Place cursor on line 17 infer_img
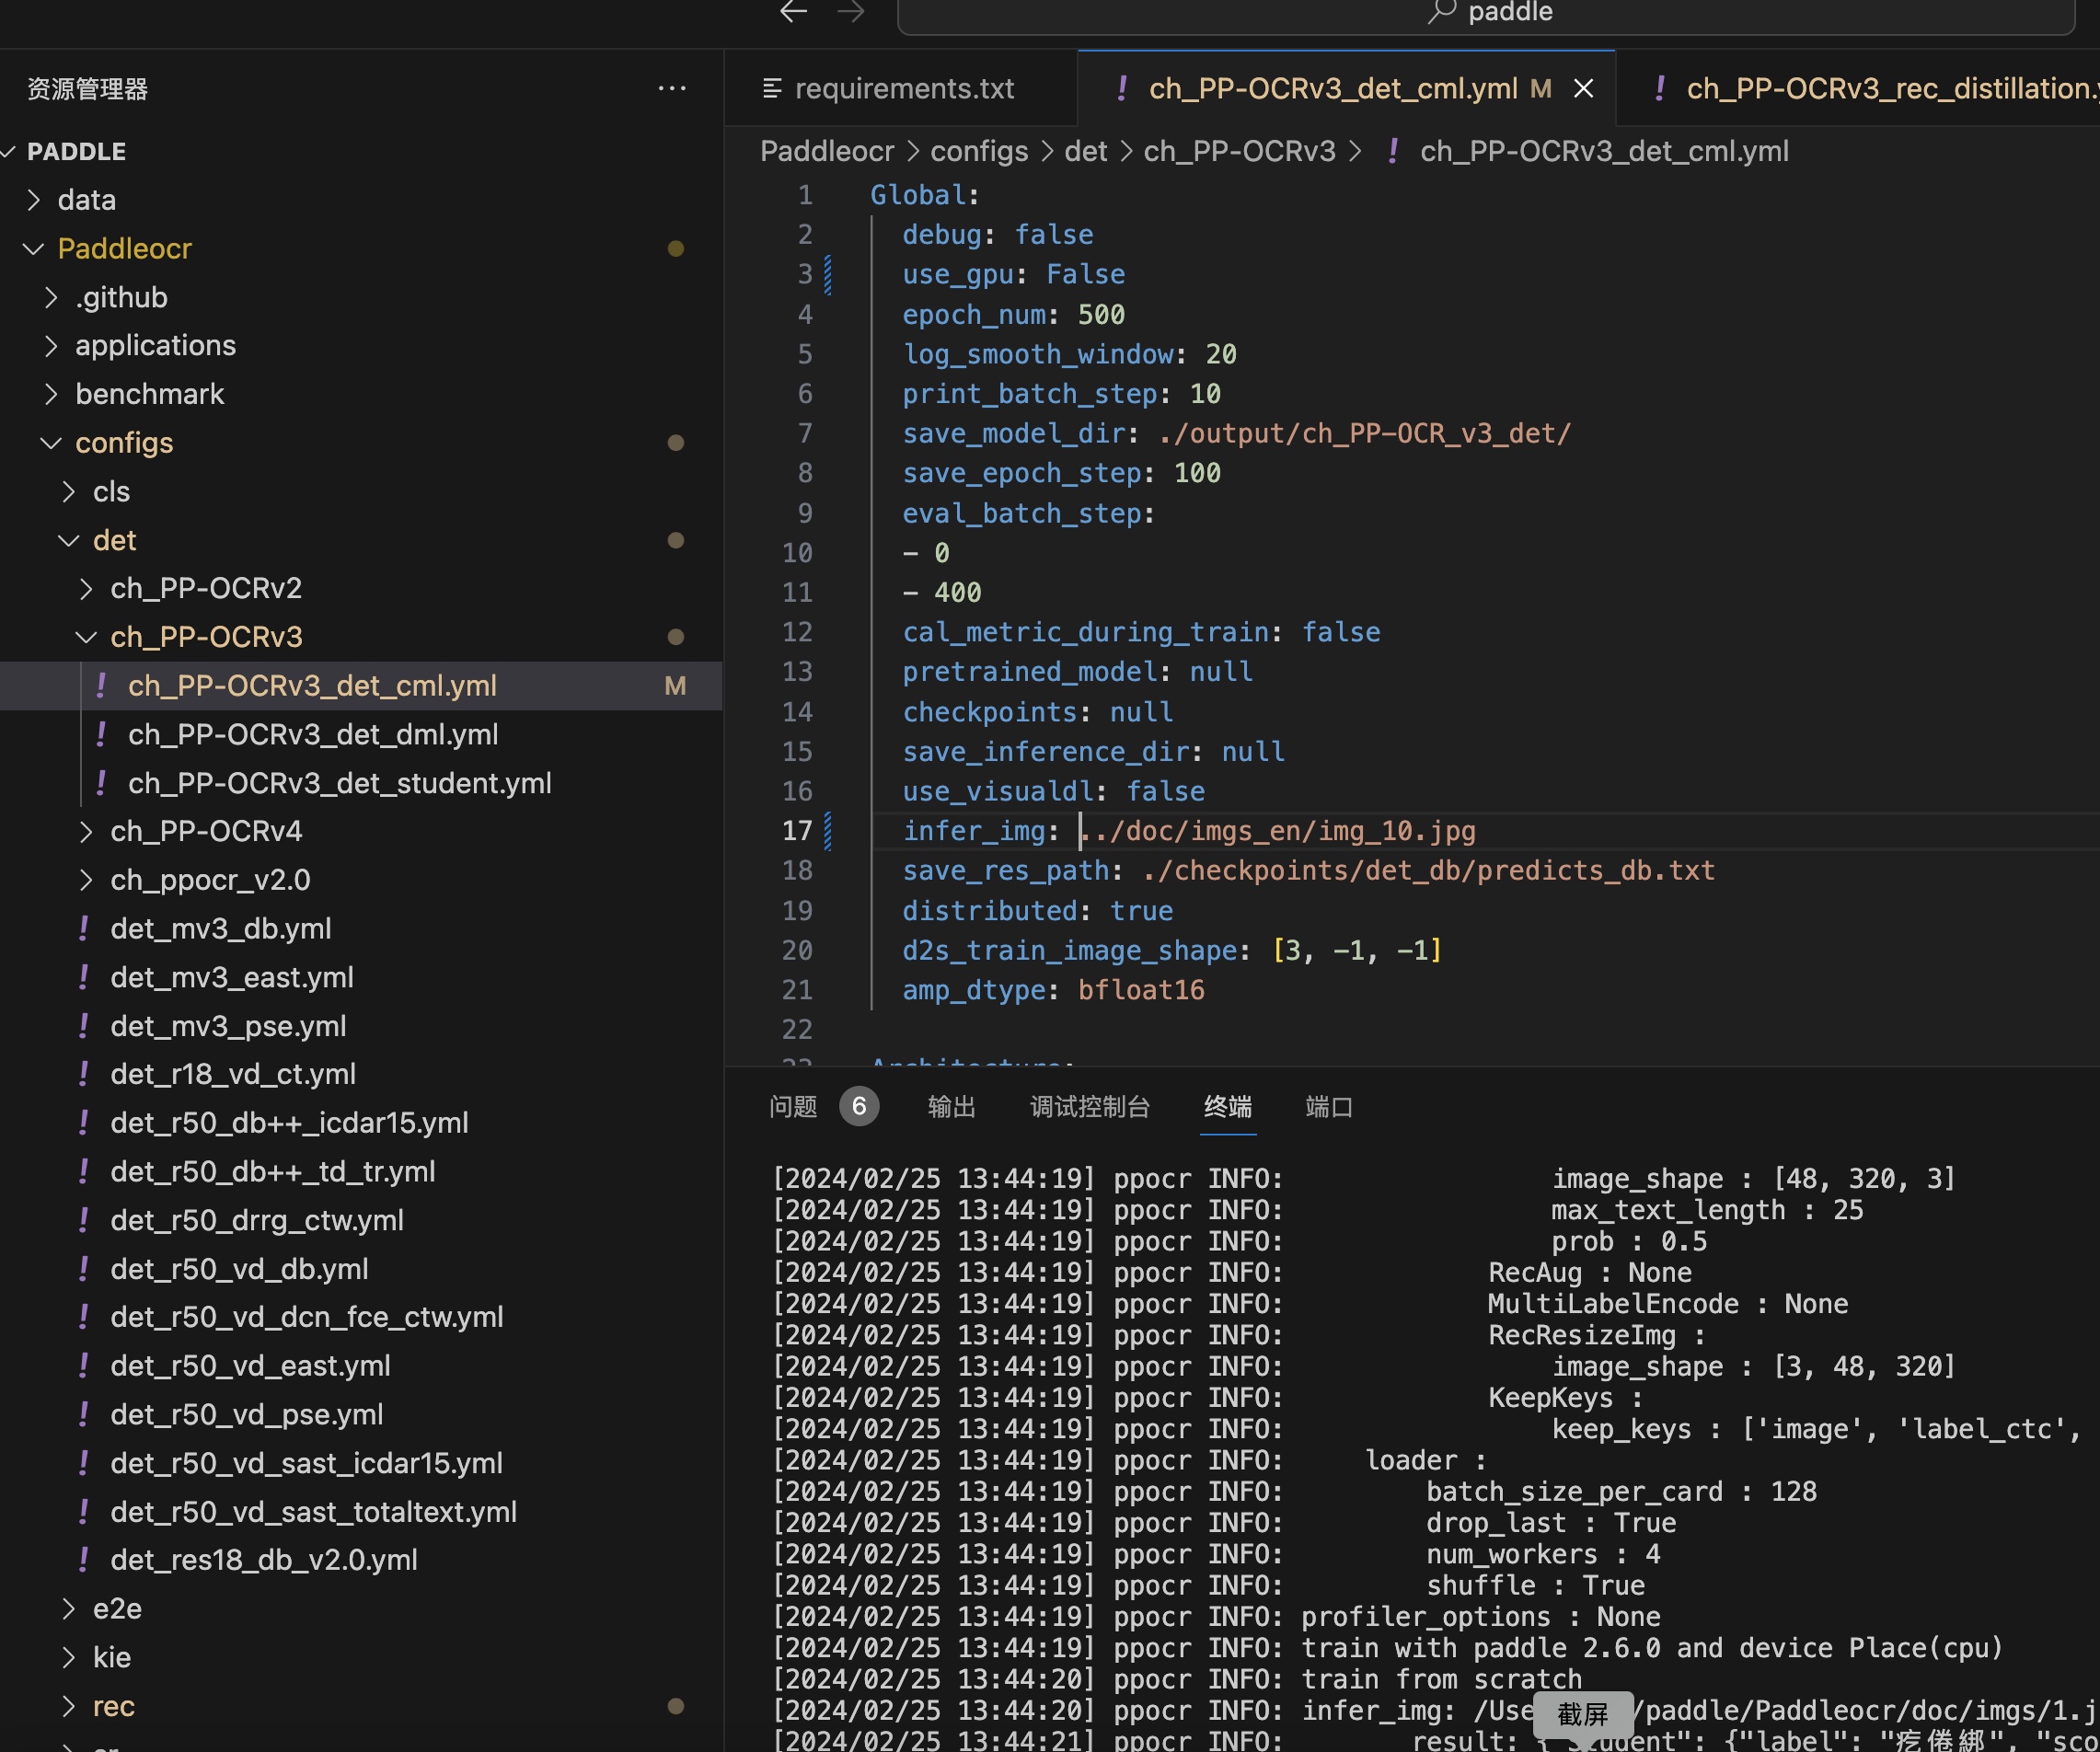Viewport: 2100px width, 1752px height. point(1188,831)
